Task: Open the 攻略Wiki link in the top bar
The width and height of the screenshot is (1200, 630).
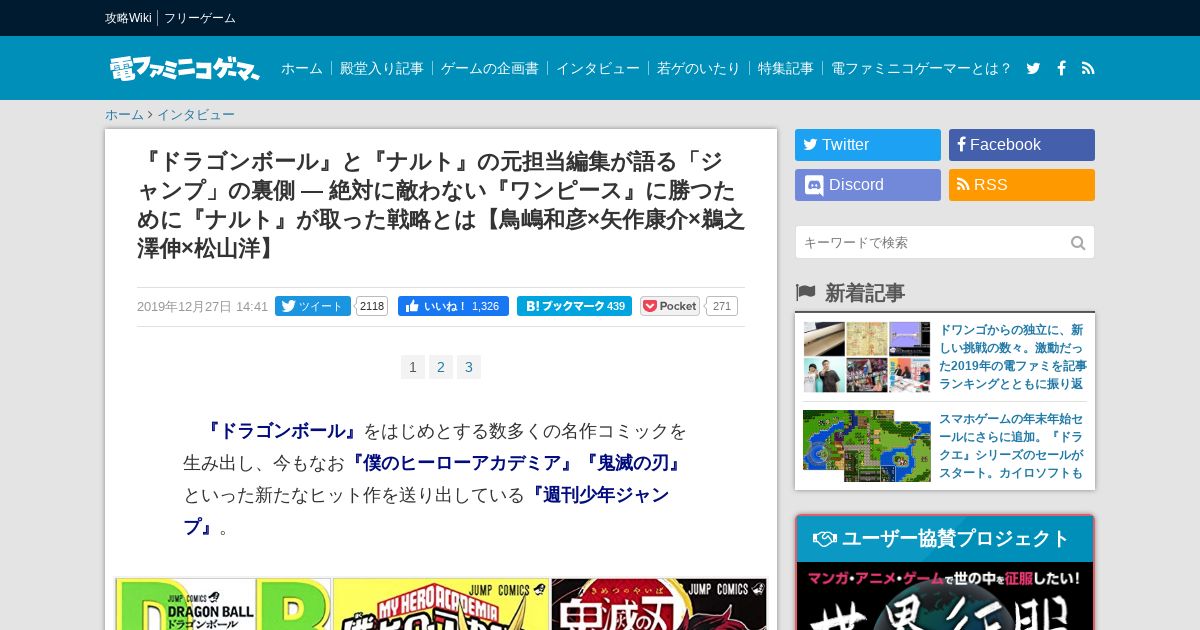Action: click(x=128, y=18)
